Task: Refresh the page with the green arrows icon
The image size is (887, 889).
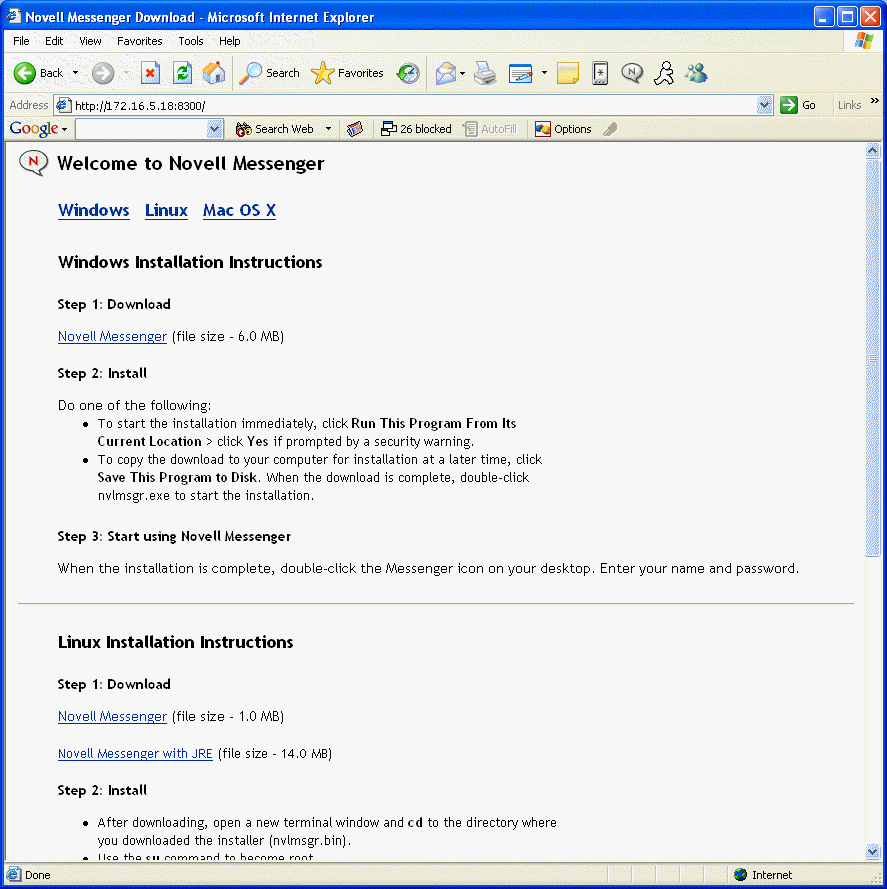Action: pos(182,73)
